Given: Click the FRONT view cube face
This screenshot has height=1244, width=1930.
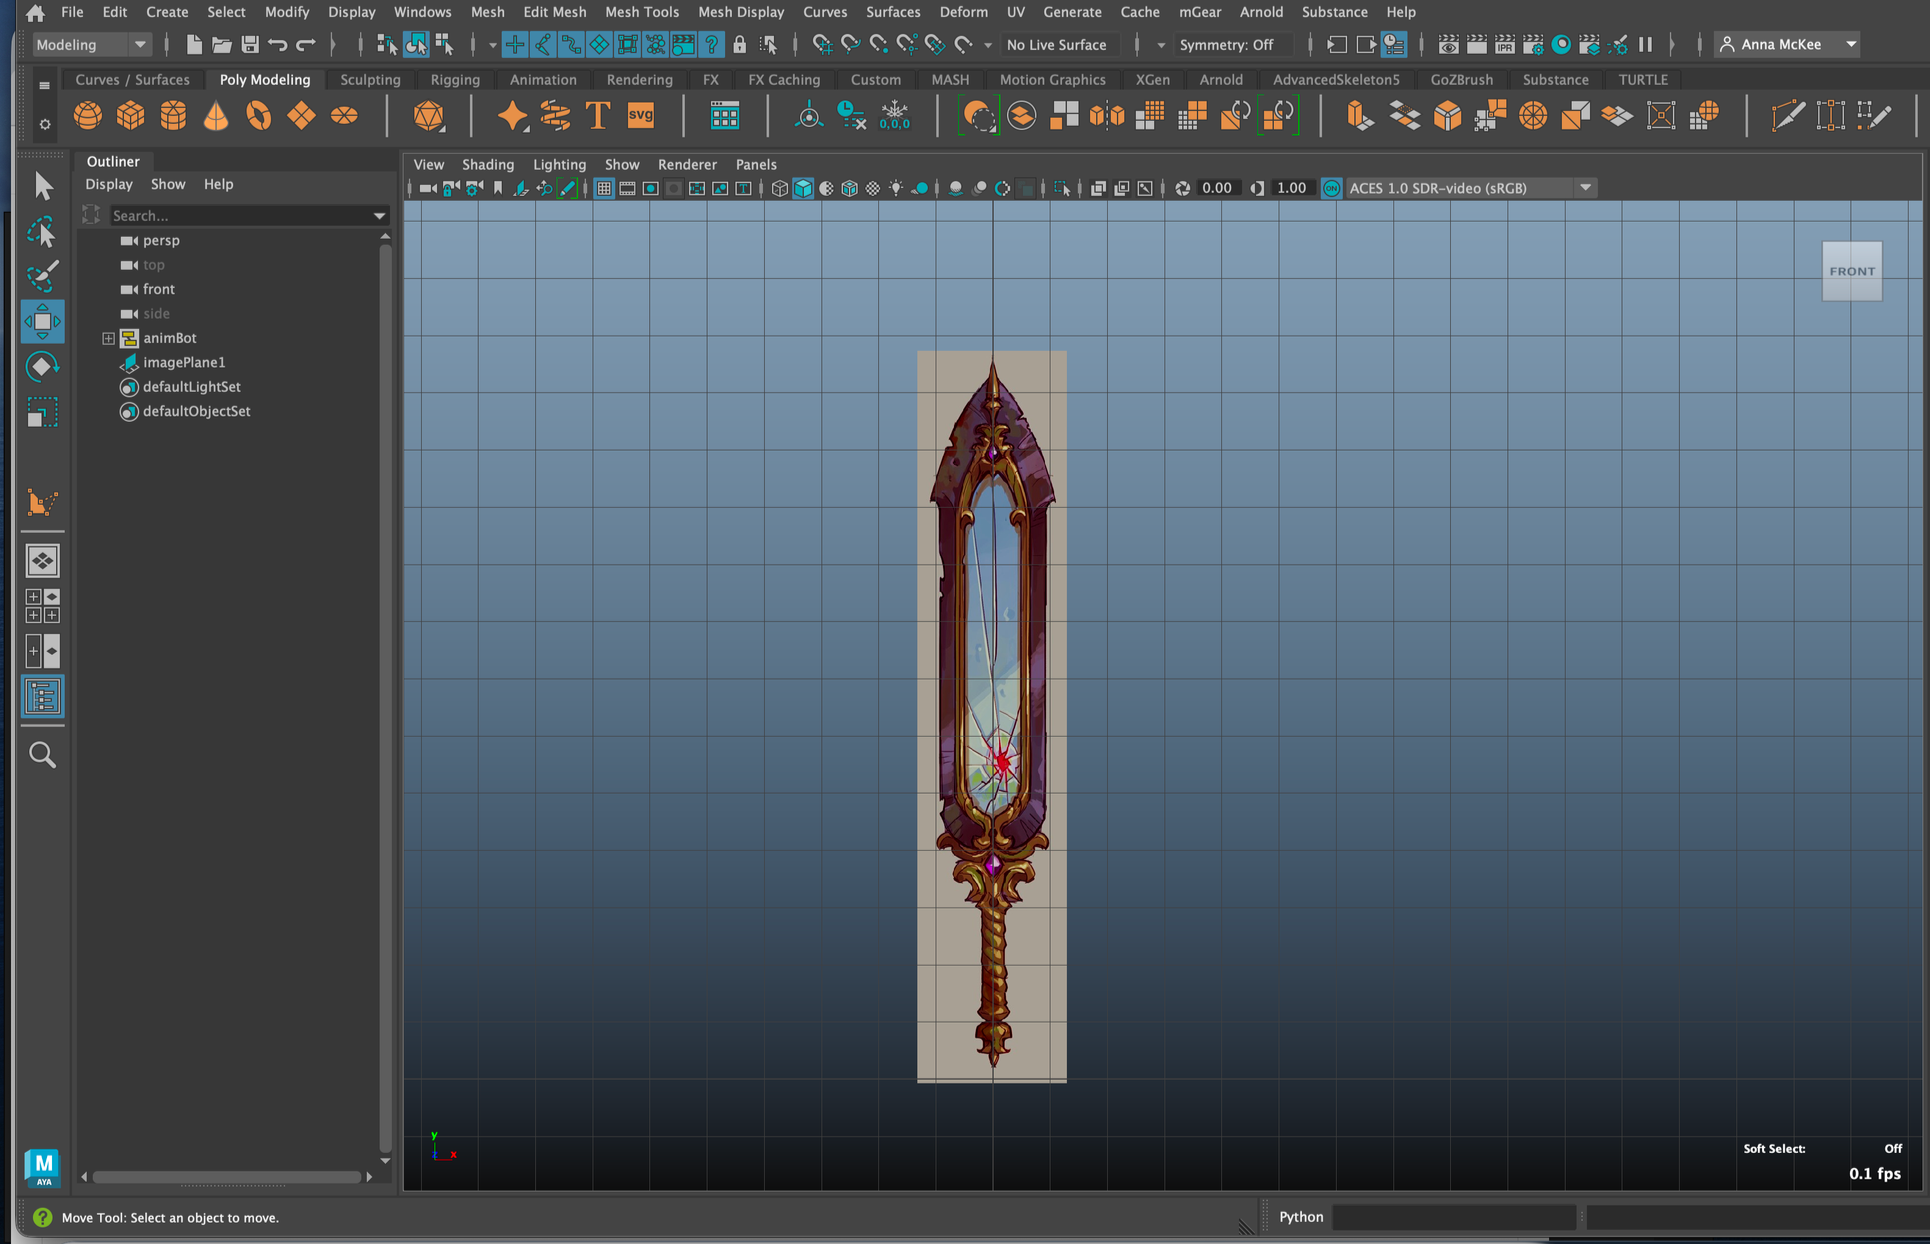Looking at the screenshot, I should coord(1852,271).
